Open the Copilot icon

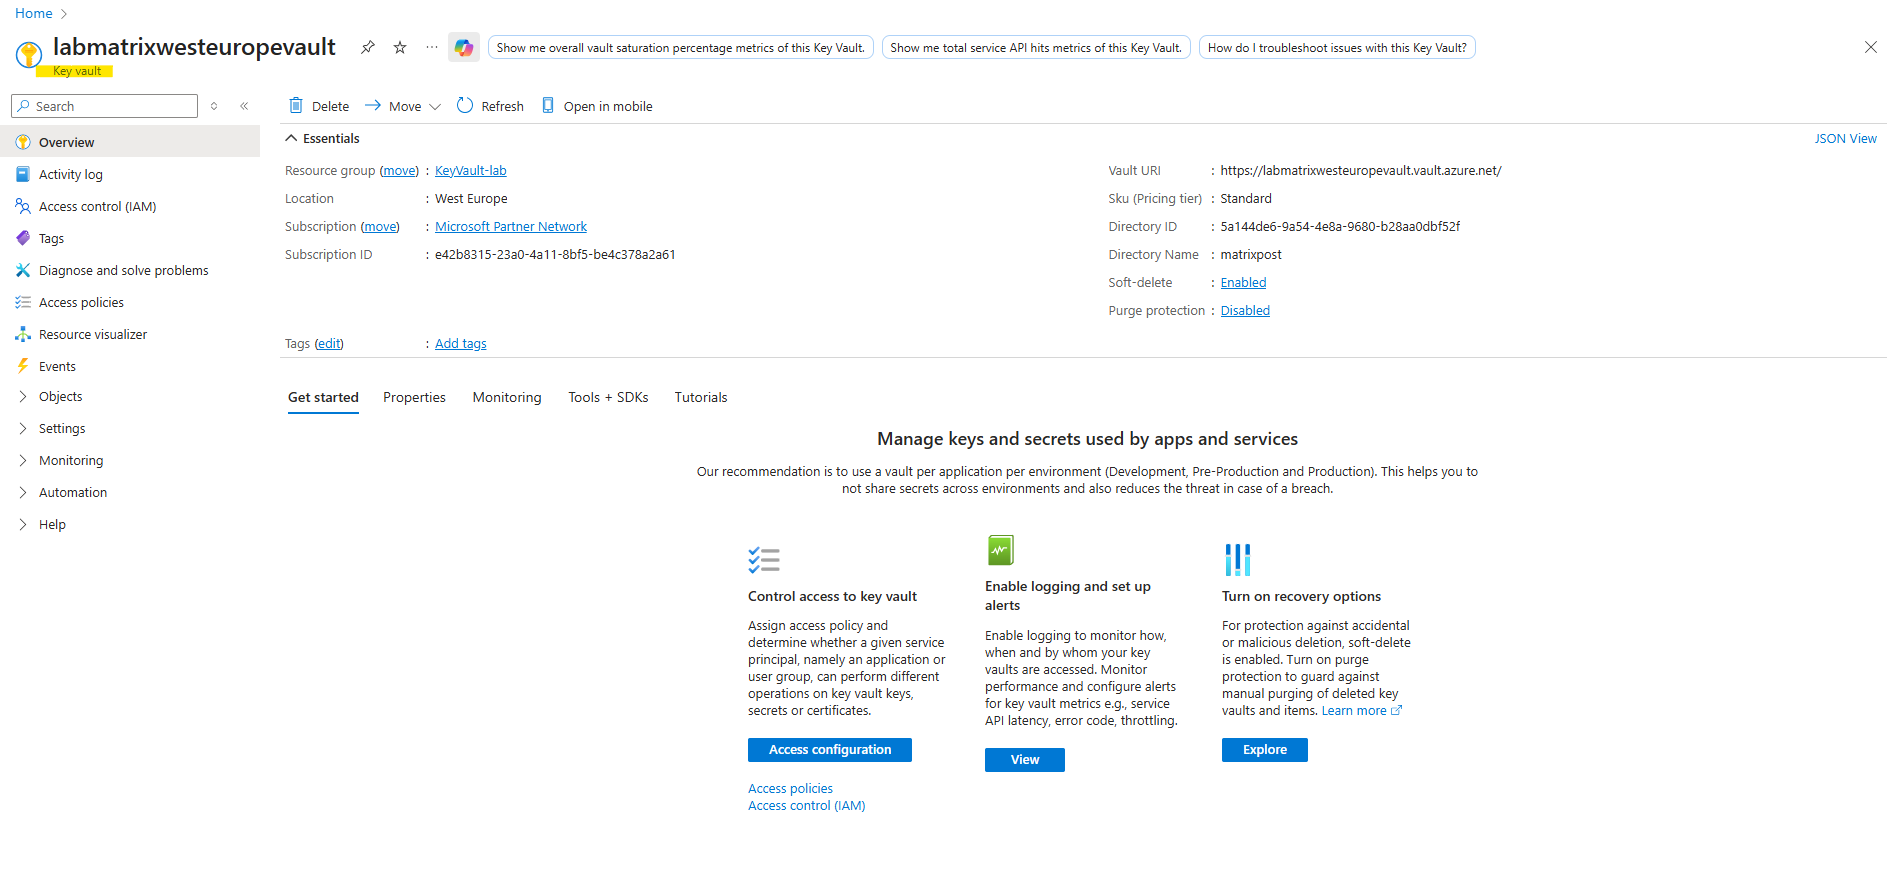(464, 47)
